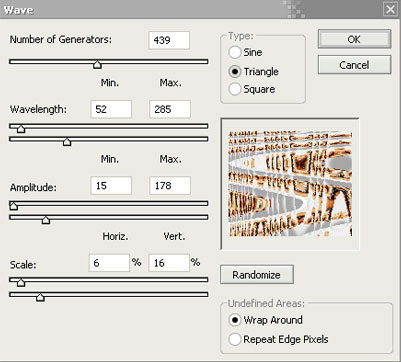The width and height of the screenshot is (401, 362).
Task: Click the Wavelength Min field
Action: pos(111,109)
